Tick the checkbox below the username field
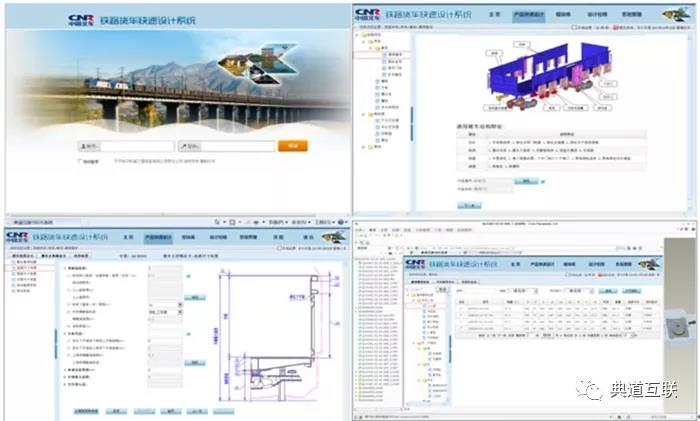This screenshot has height=421, width=700. (80, 161)
